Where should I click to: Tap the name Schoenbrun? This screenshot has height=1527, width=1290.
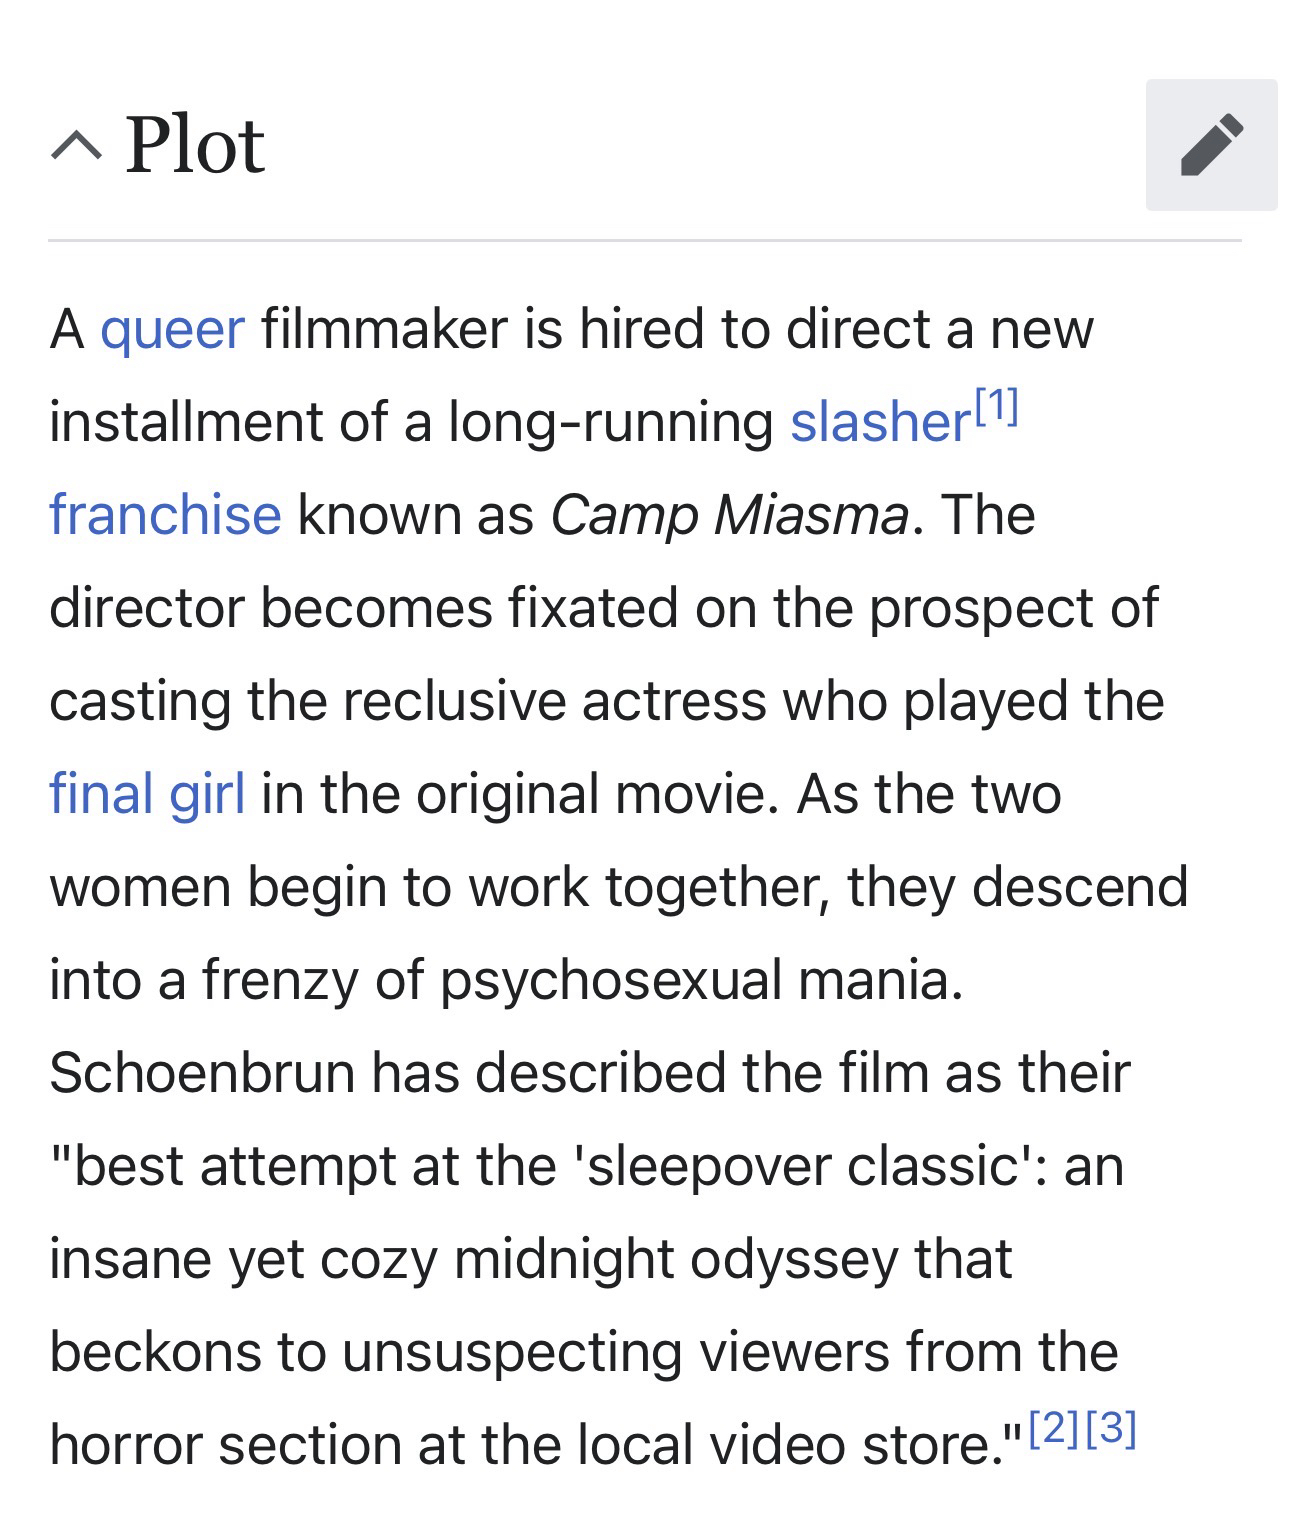pyautogui.click(x=202, y=1073)
